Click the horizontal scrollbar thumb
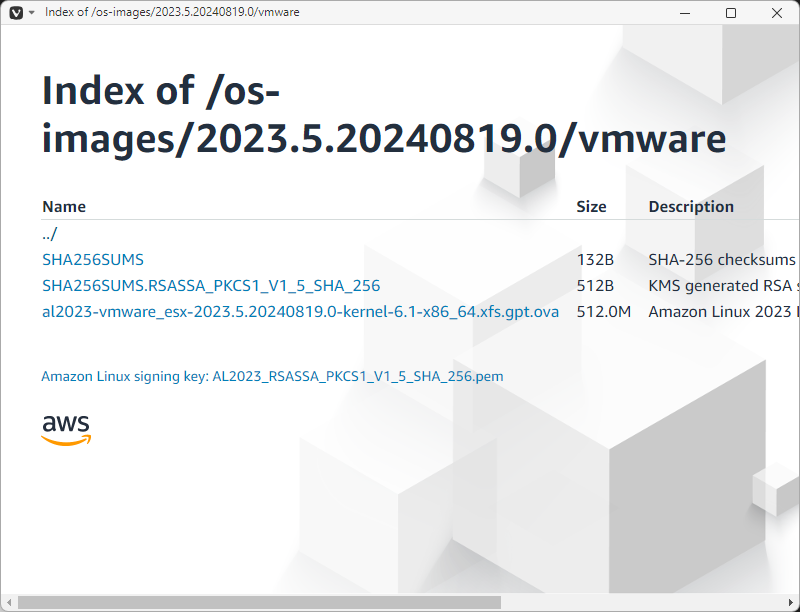 tap(258, 603)
